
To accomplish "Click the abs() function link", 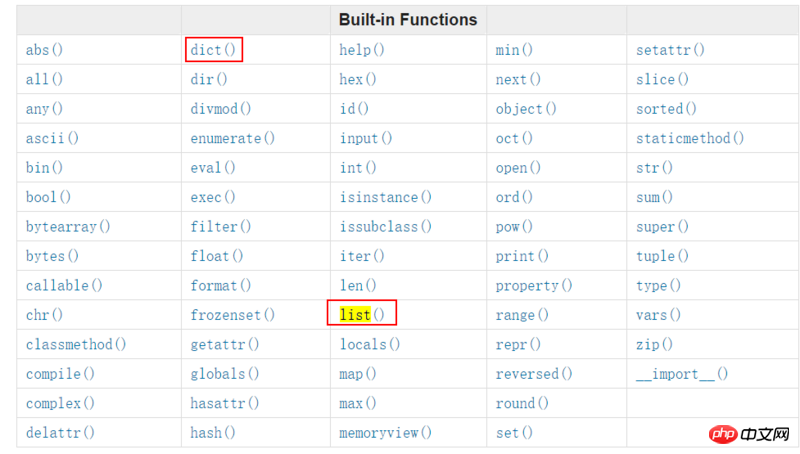I will point(44,50).
